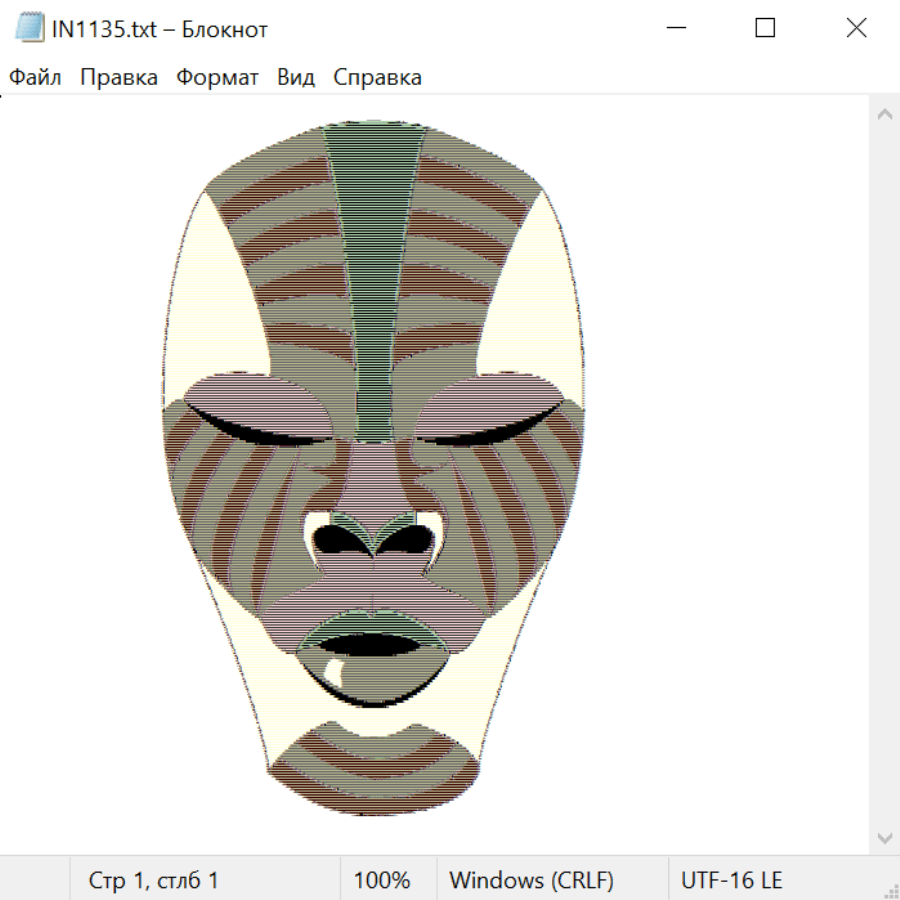Open the Вид menu

click(295, 77)
